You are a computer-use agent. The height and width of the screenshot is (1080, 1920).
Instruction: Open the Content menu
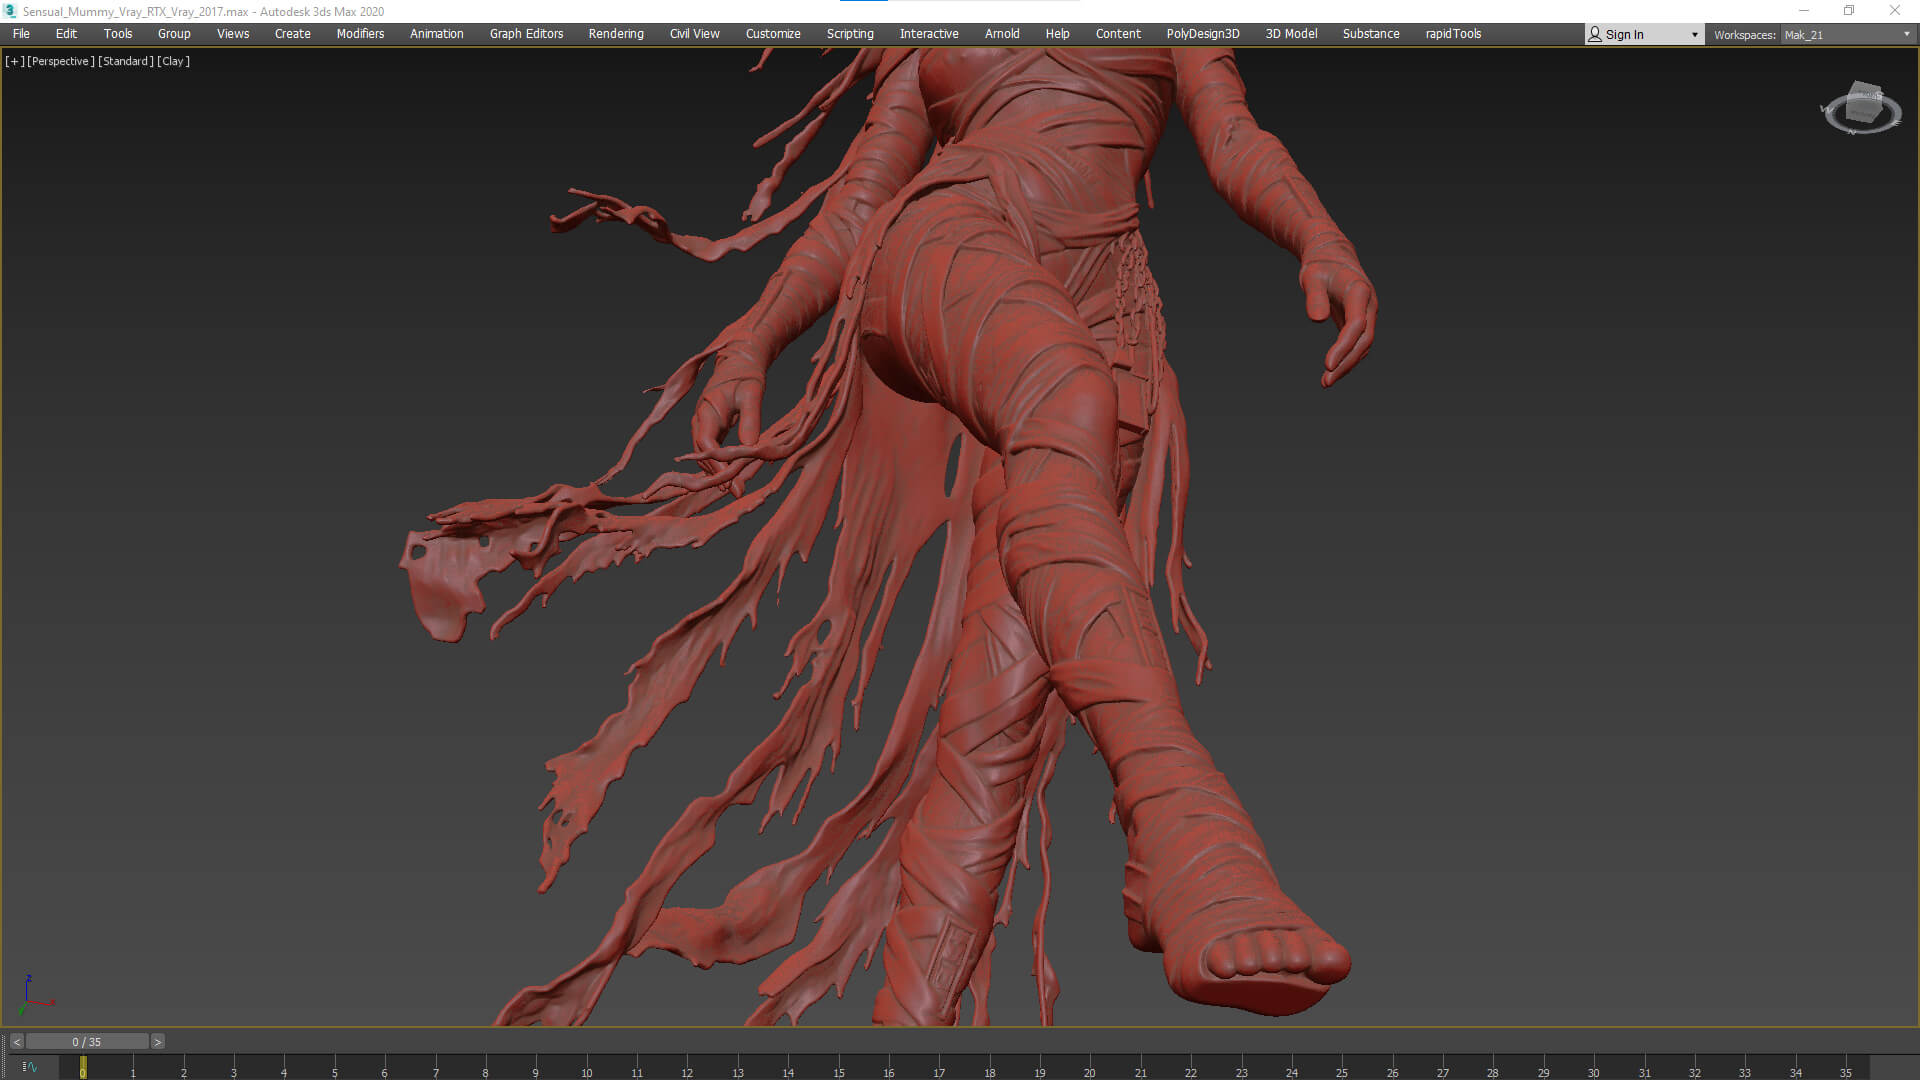(x=1118, y=34)
